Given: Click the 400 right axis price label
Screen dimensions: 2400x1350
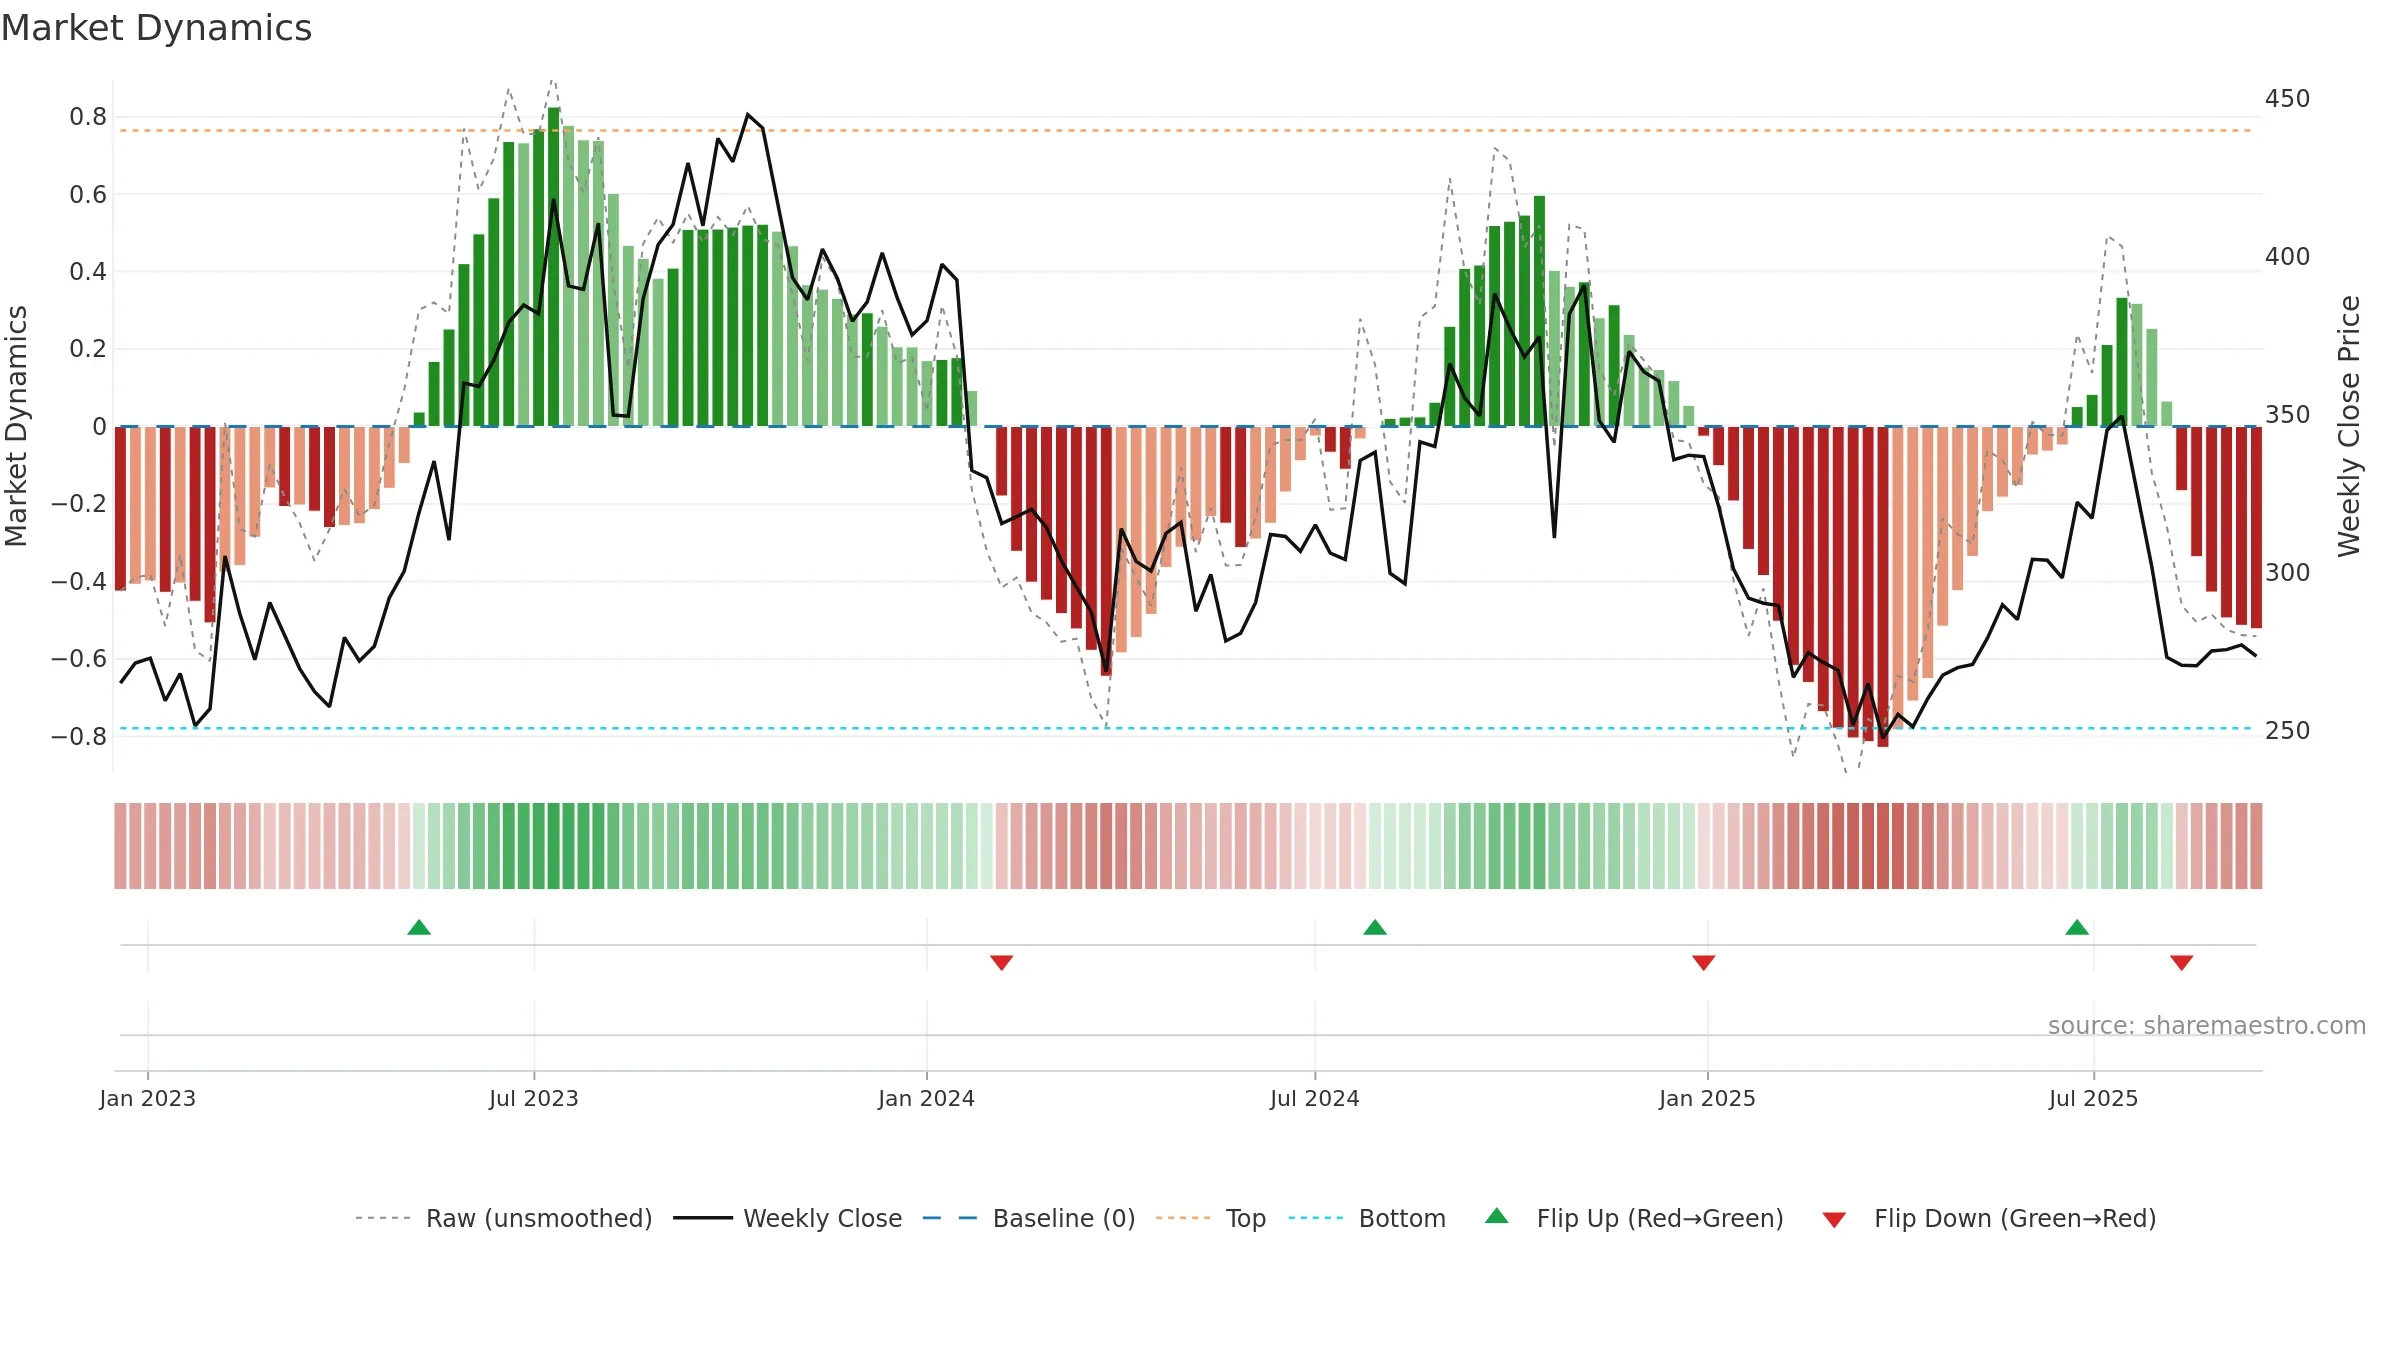Looking at the screenshot, I should pos(2288,257).
